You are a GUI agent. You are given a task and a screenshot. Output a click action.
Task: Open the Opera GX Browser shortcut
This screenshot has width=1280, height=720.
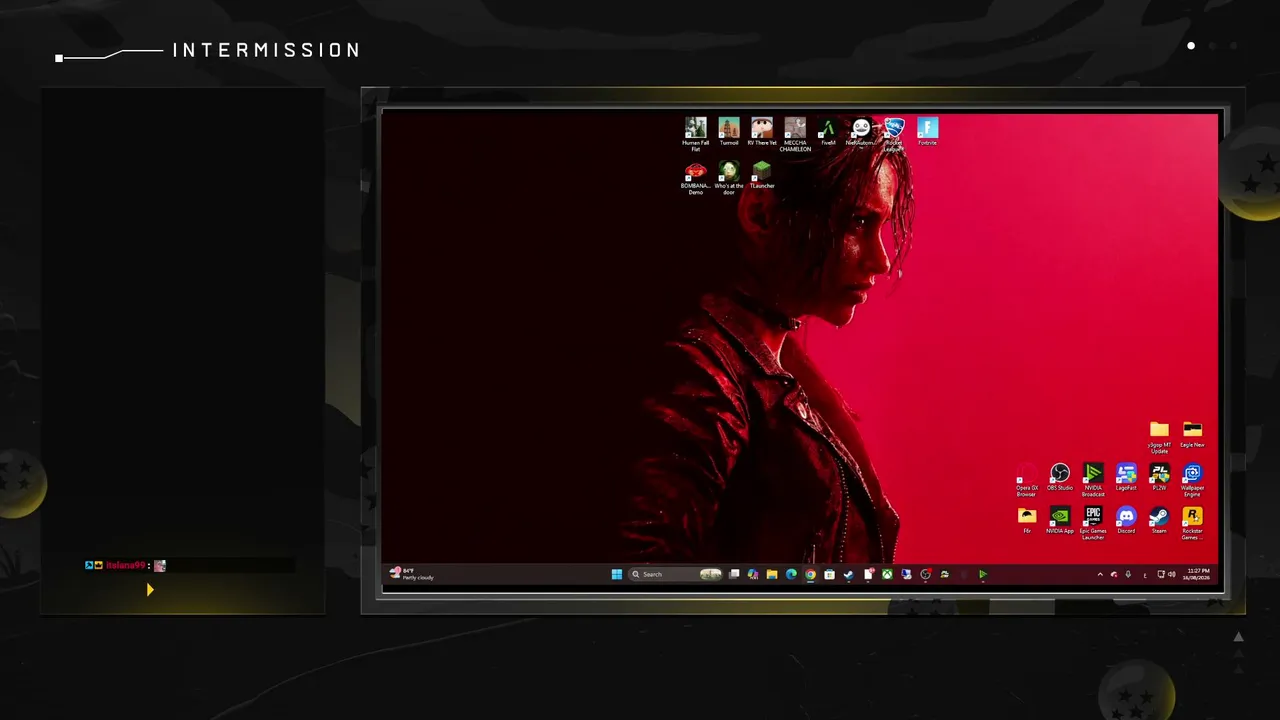pos(1027,480)
